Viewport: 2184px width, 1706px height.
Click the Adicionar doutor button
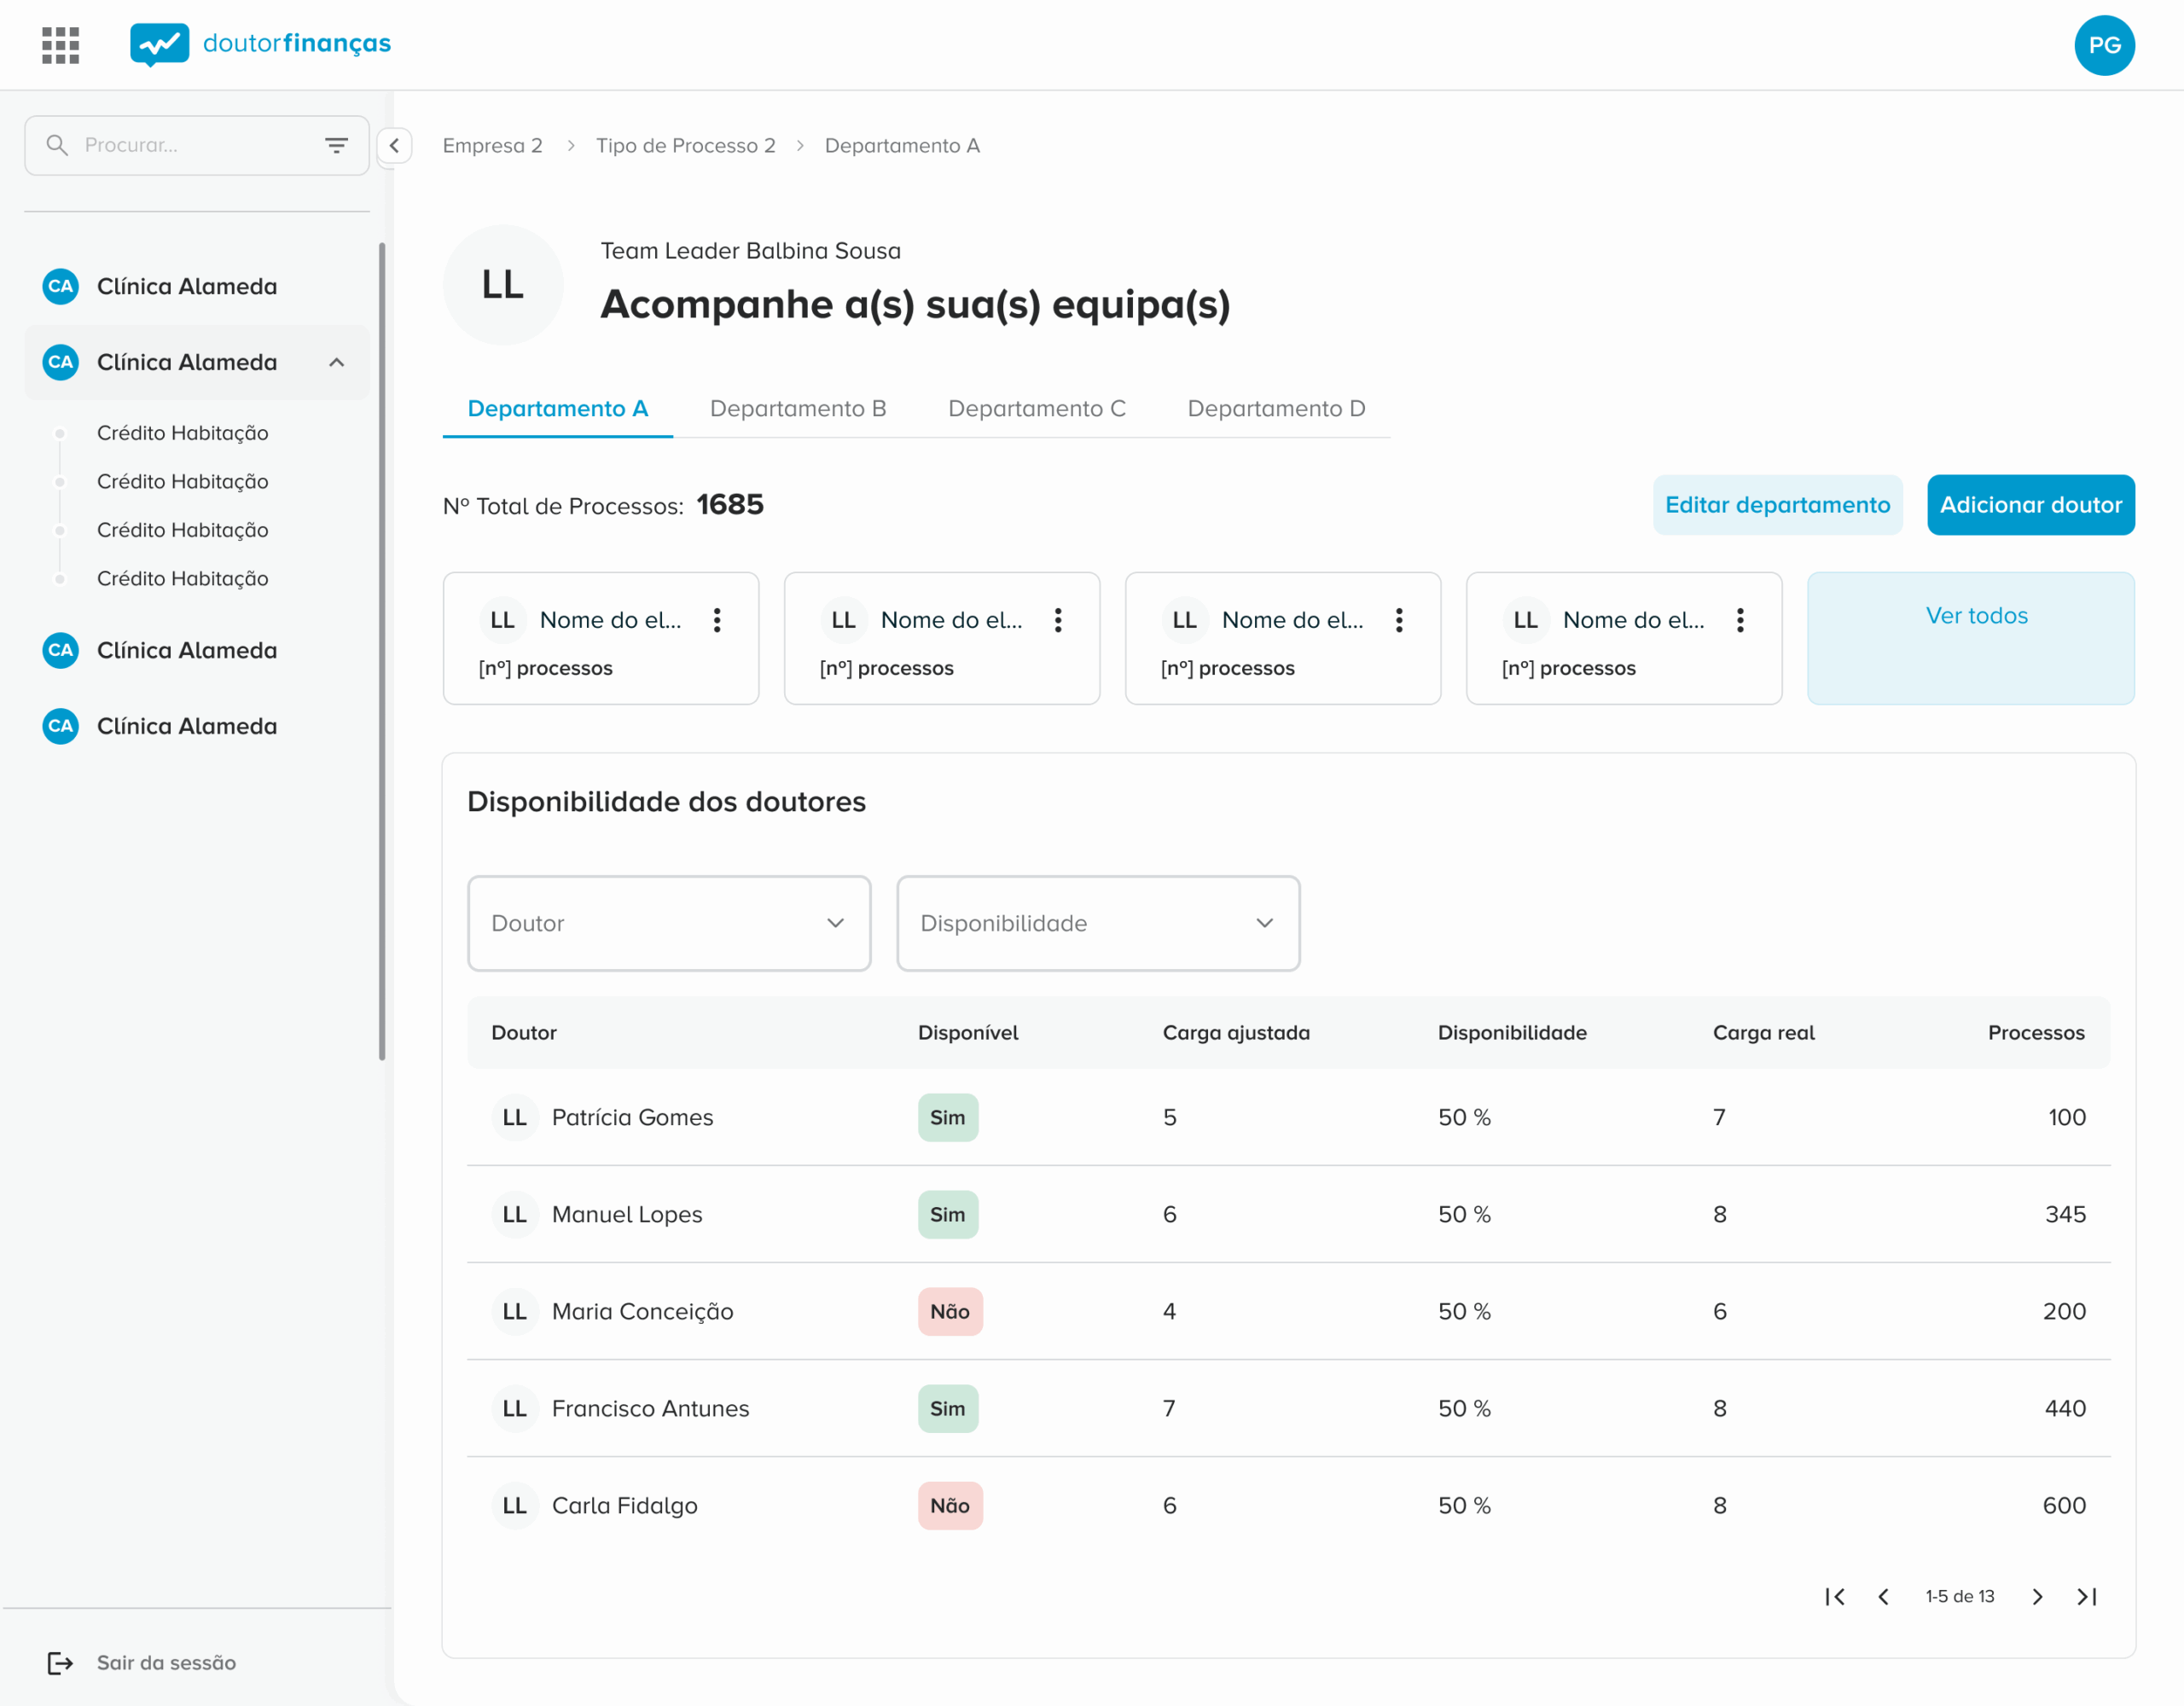point(2031,505)
